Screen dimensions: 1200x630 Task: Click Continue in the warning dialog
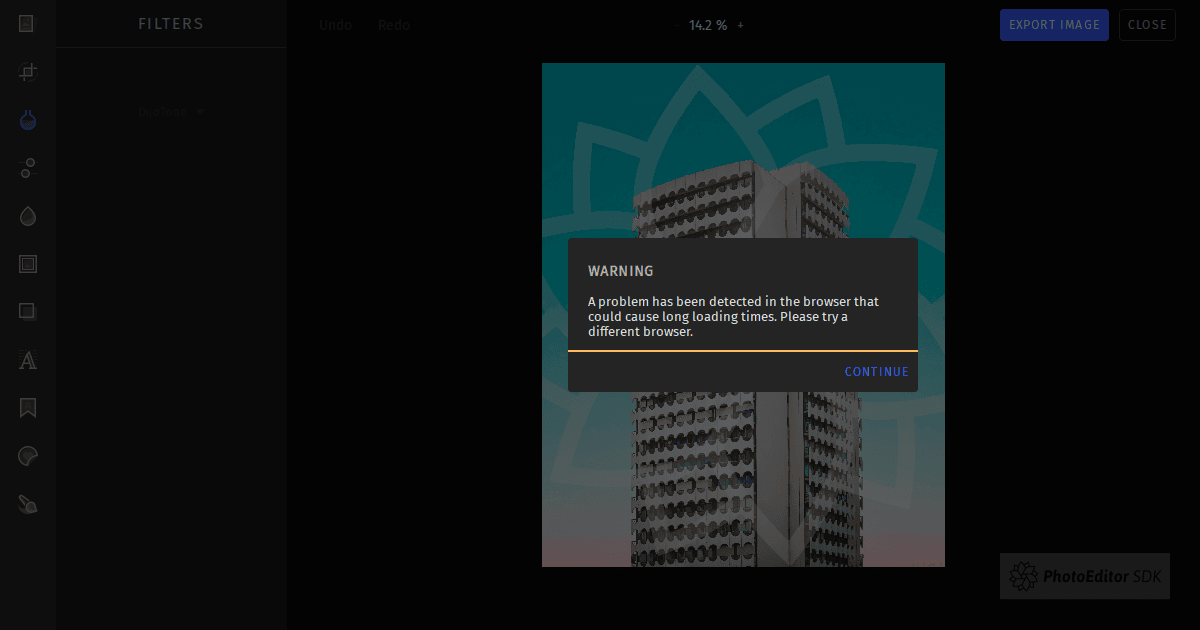tap(876, 372)
